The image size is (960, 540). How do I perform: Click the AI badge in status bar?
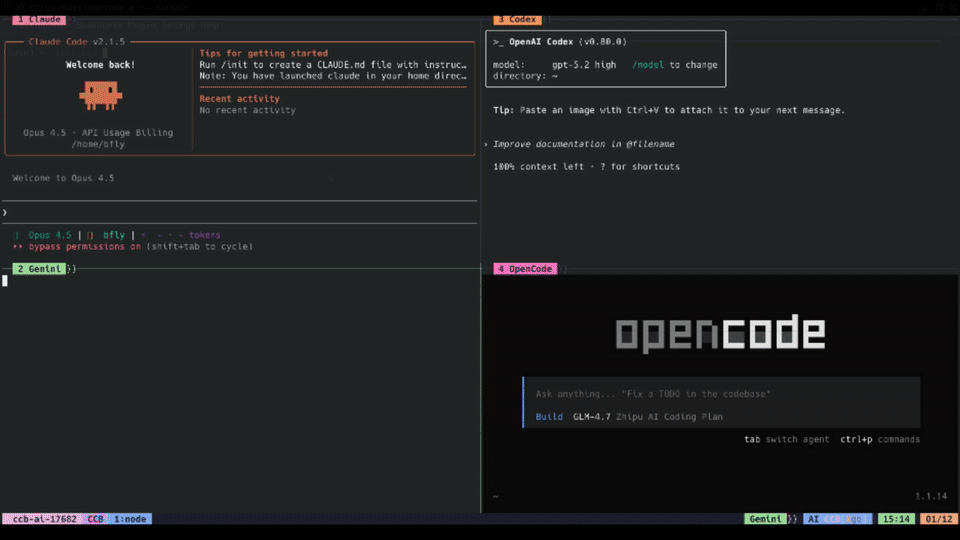coord(814,519)
